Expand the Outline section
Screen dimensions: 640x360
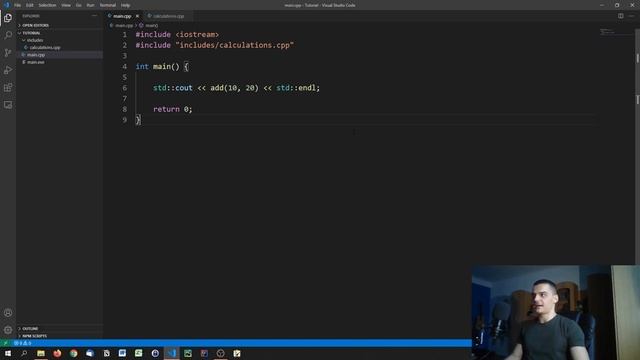point(30,329)
